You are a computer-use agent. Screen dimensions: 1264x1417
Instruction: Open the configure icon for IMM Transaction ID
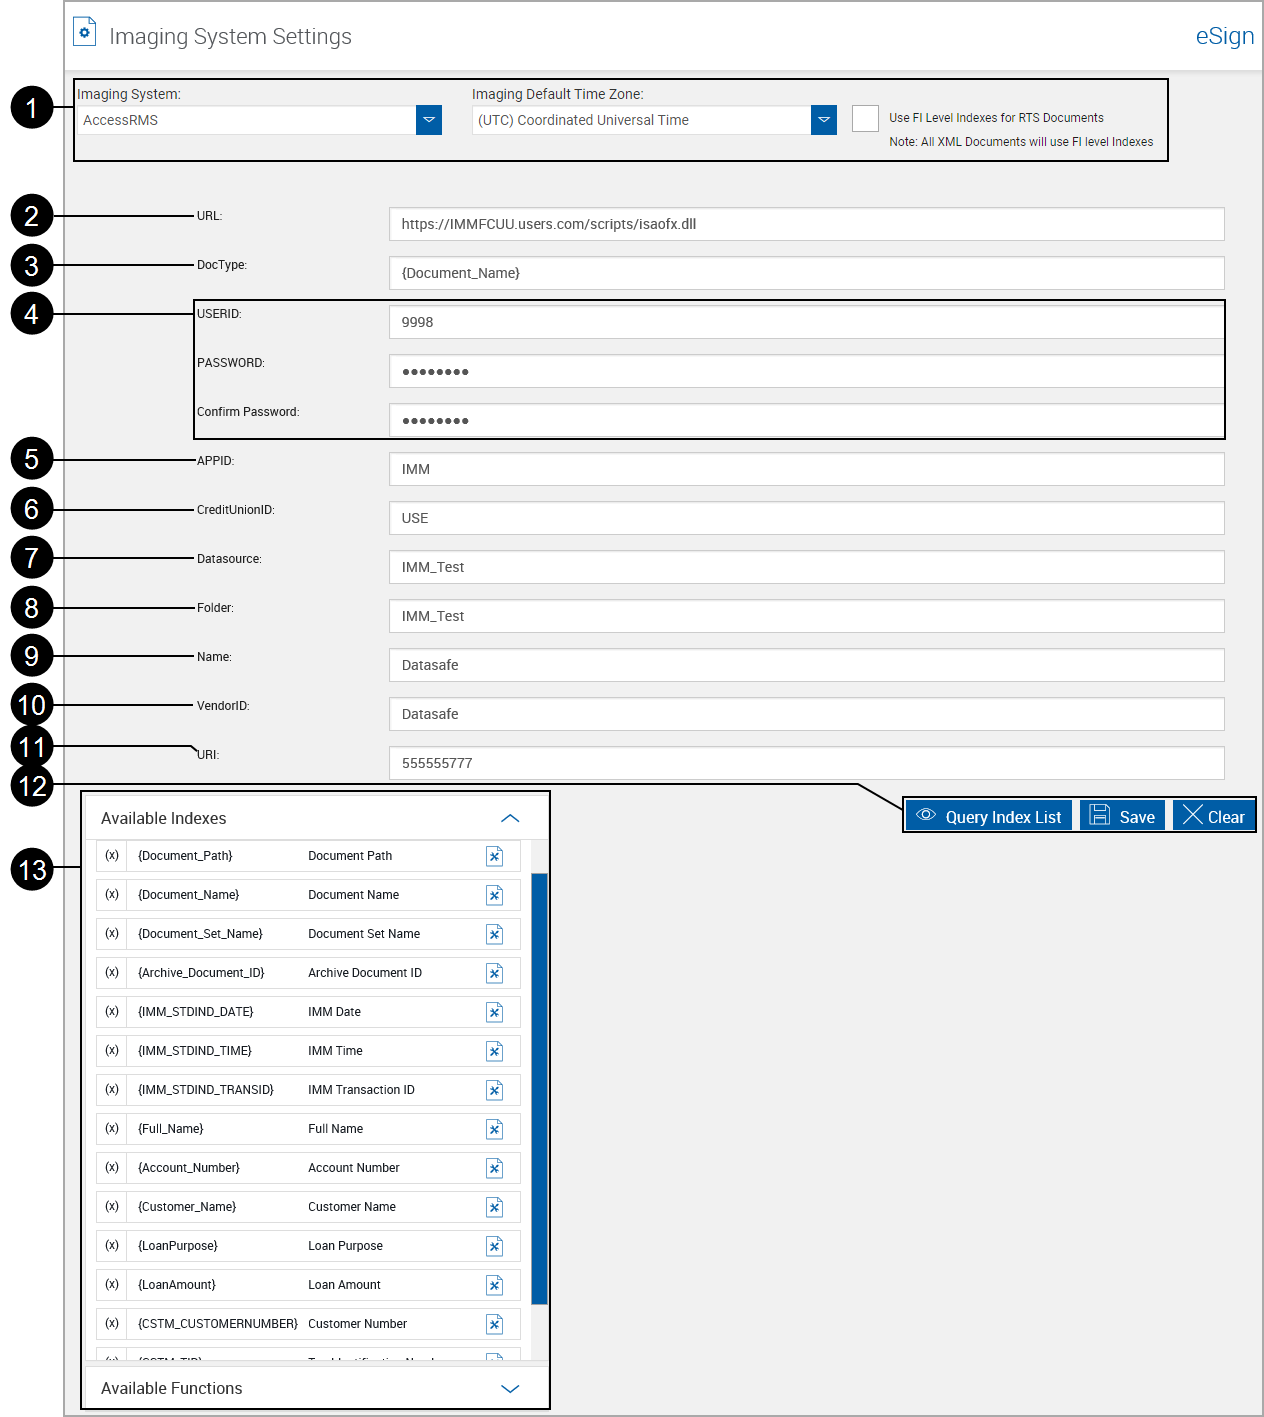(494, 1089)
